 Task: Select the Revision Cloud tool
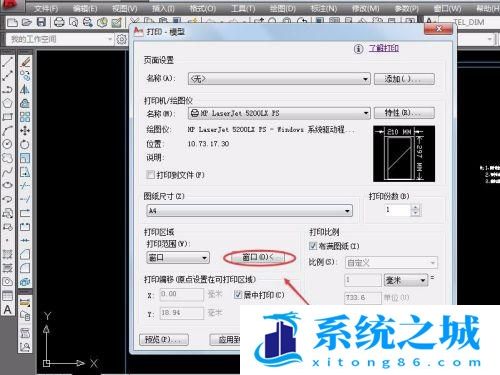coord(8,158)
